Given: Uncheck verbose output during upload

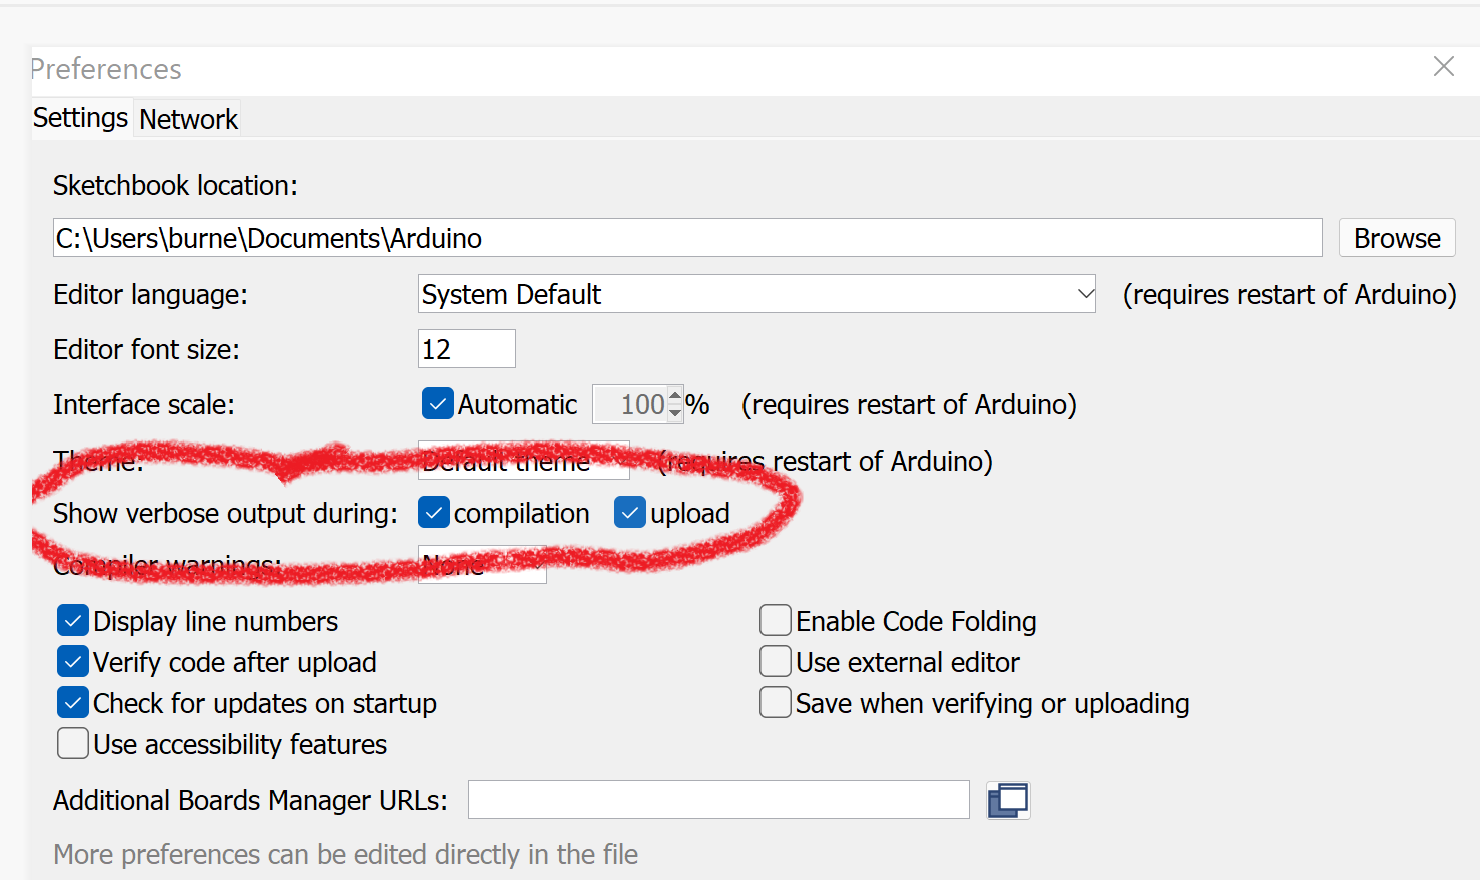Looking at the screenshot, I should 630,513.
